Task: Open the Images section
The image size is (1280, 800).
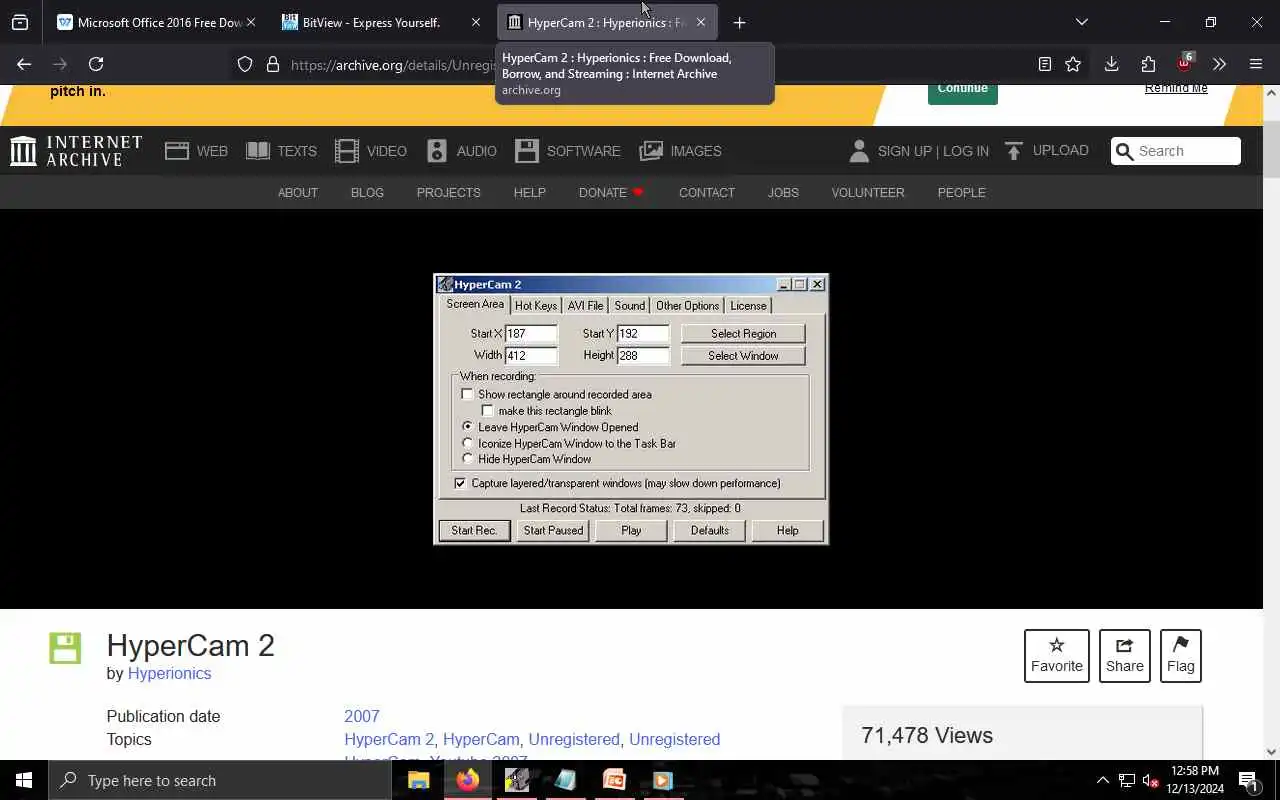Action: click(x=680, y=151)
